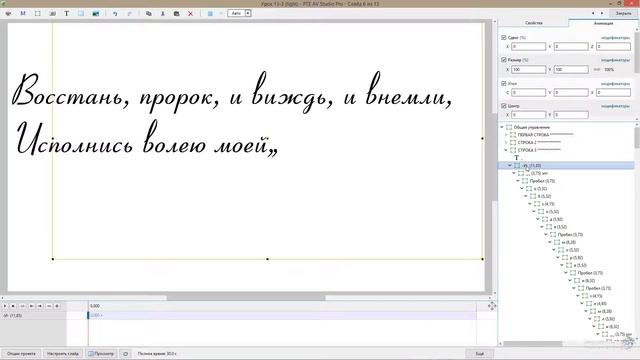Open модификаторы link for Размер
This screenshot has width=640, height=360.
pos(615,60)
